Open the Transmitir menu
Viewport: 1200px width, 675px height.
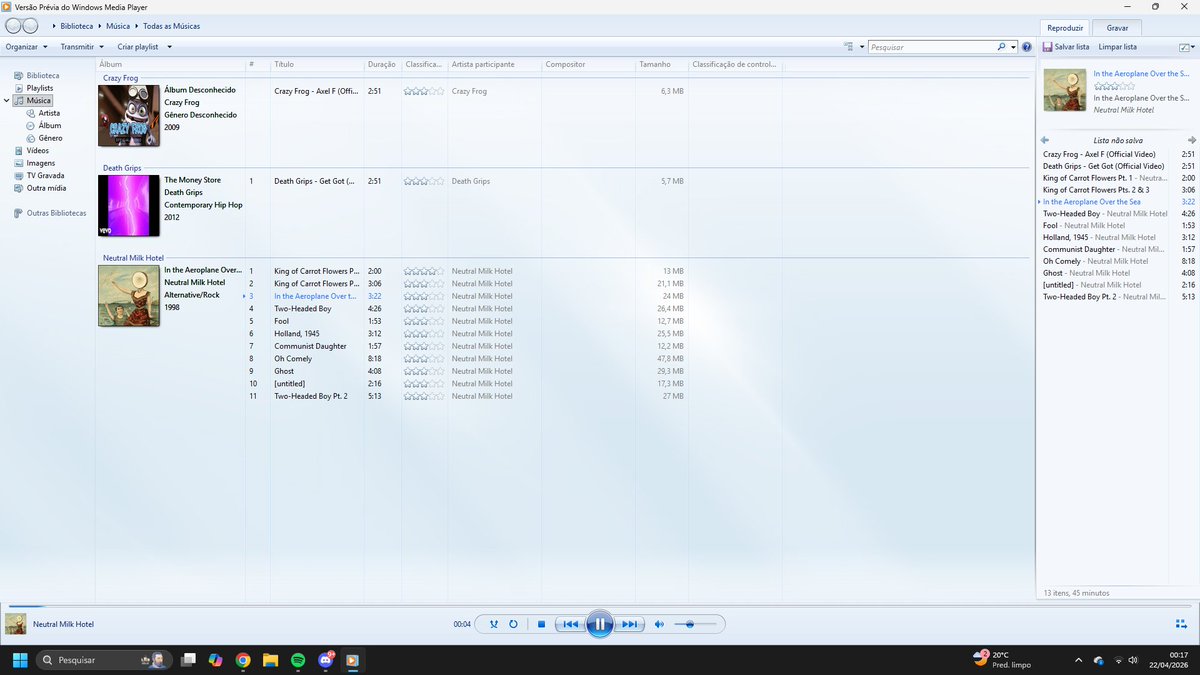82,47
